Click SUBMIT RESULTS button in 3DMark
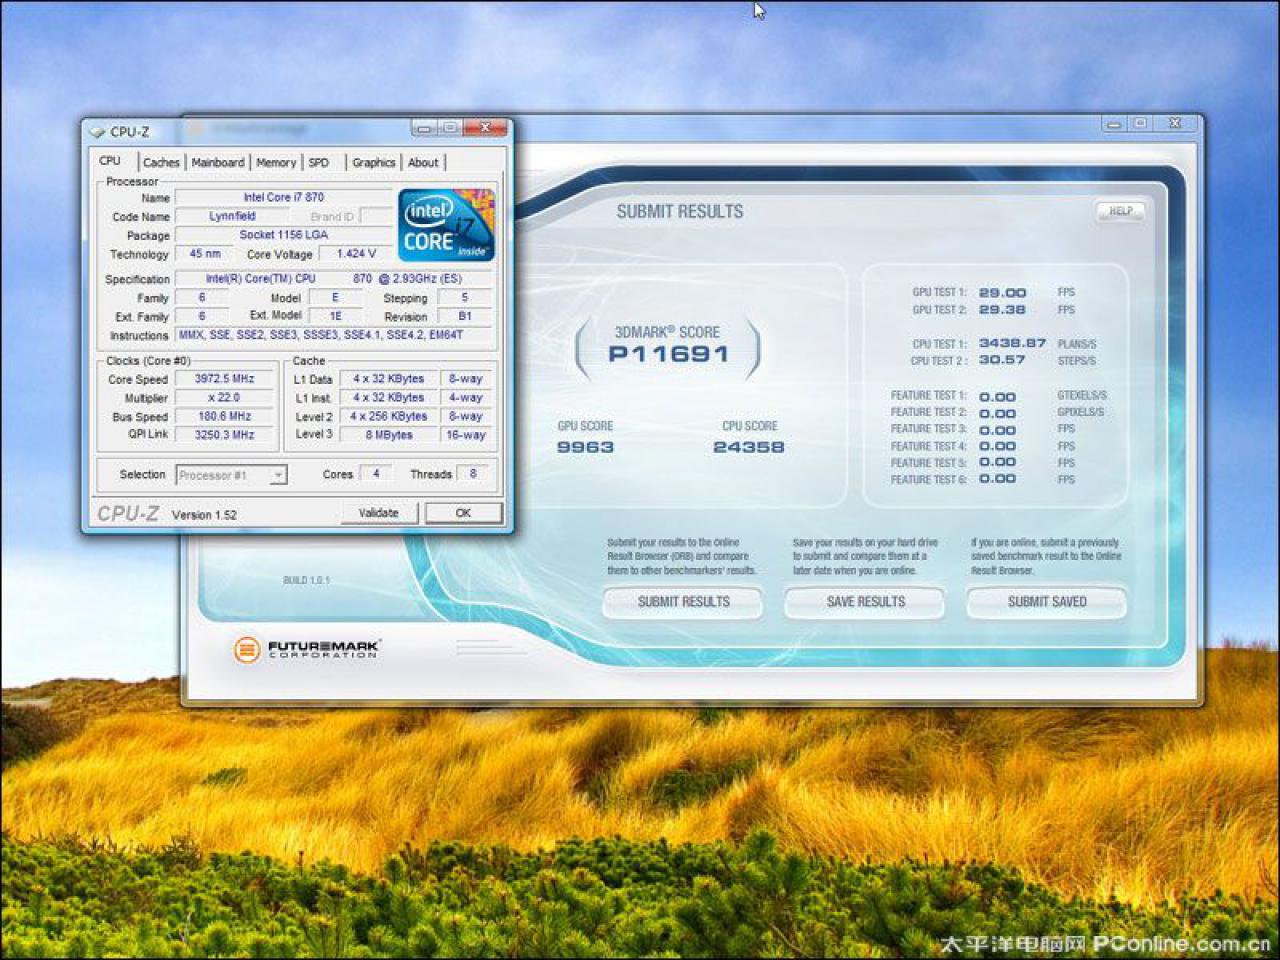This screenshot has width=1280, height=960. coord(683,601)
